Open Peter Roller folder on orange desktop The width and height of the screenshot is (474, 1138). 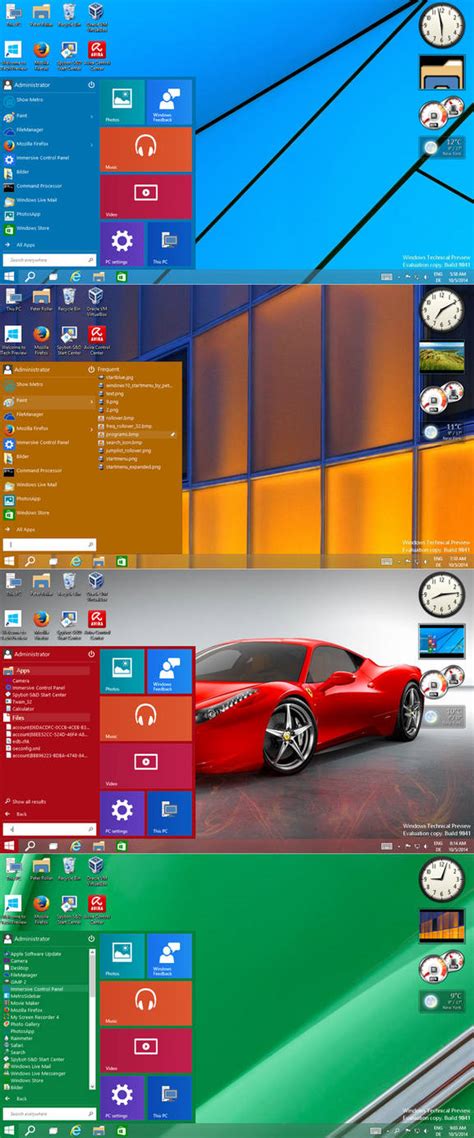pos(41,299)
